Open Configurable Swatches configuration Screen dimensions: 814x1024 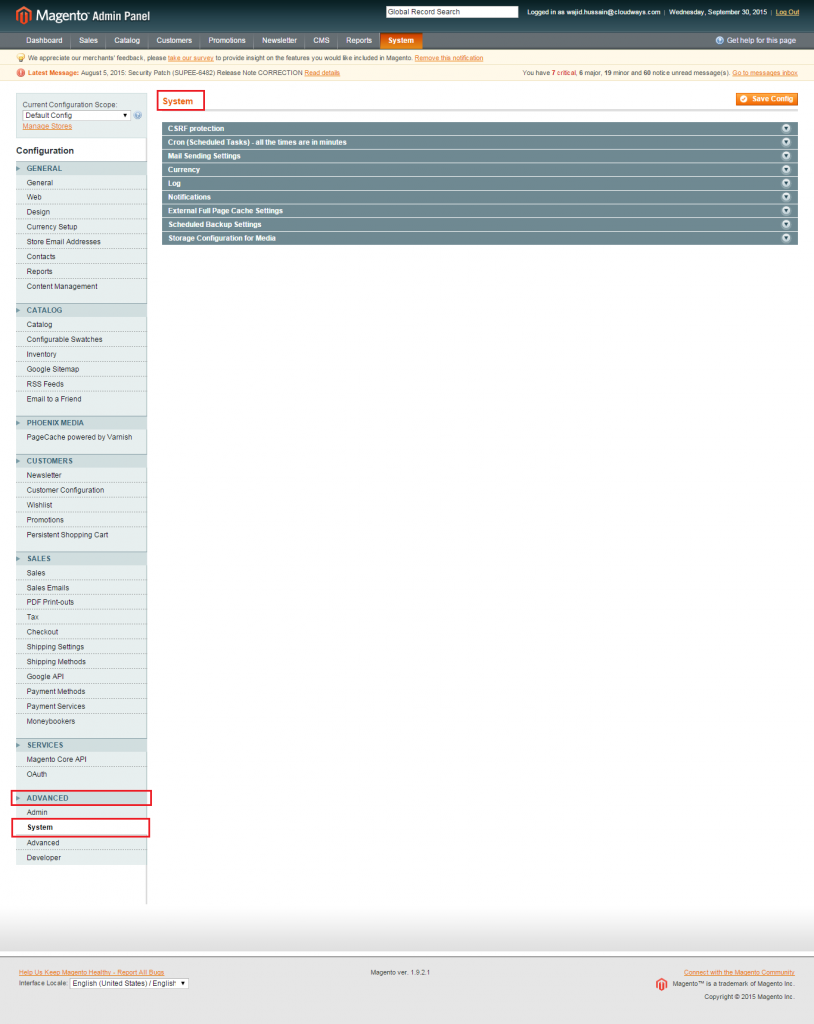click(81, 340)
